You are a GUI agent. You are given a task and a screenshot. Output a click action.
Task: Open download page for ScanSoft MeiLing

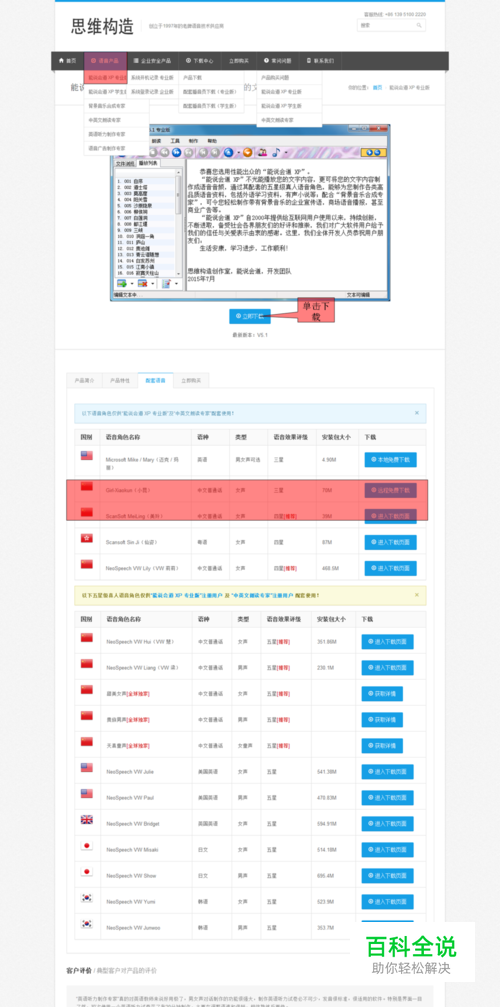tap(390, 516)
